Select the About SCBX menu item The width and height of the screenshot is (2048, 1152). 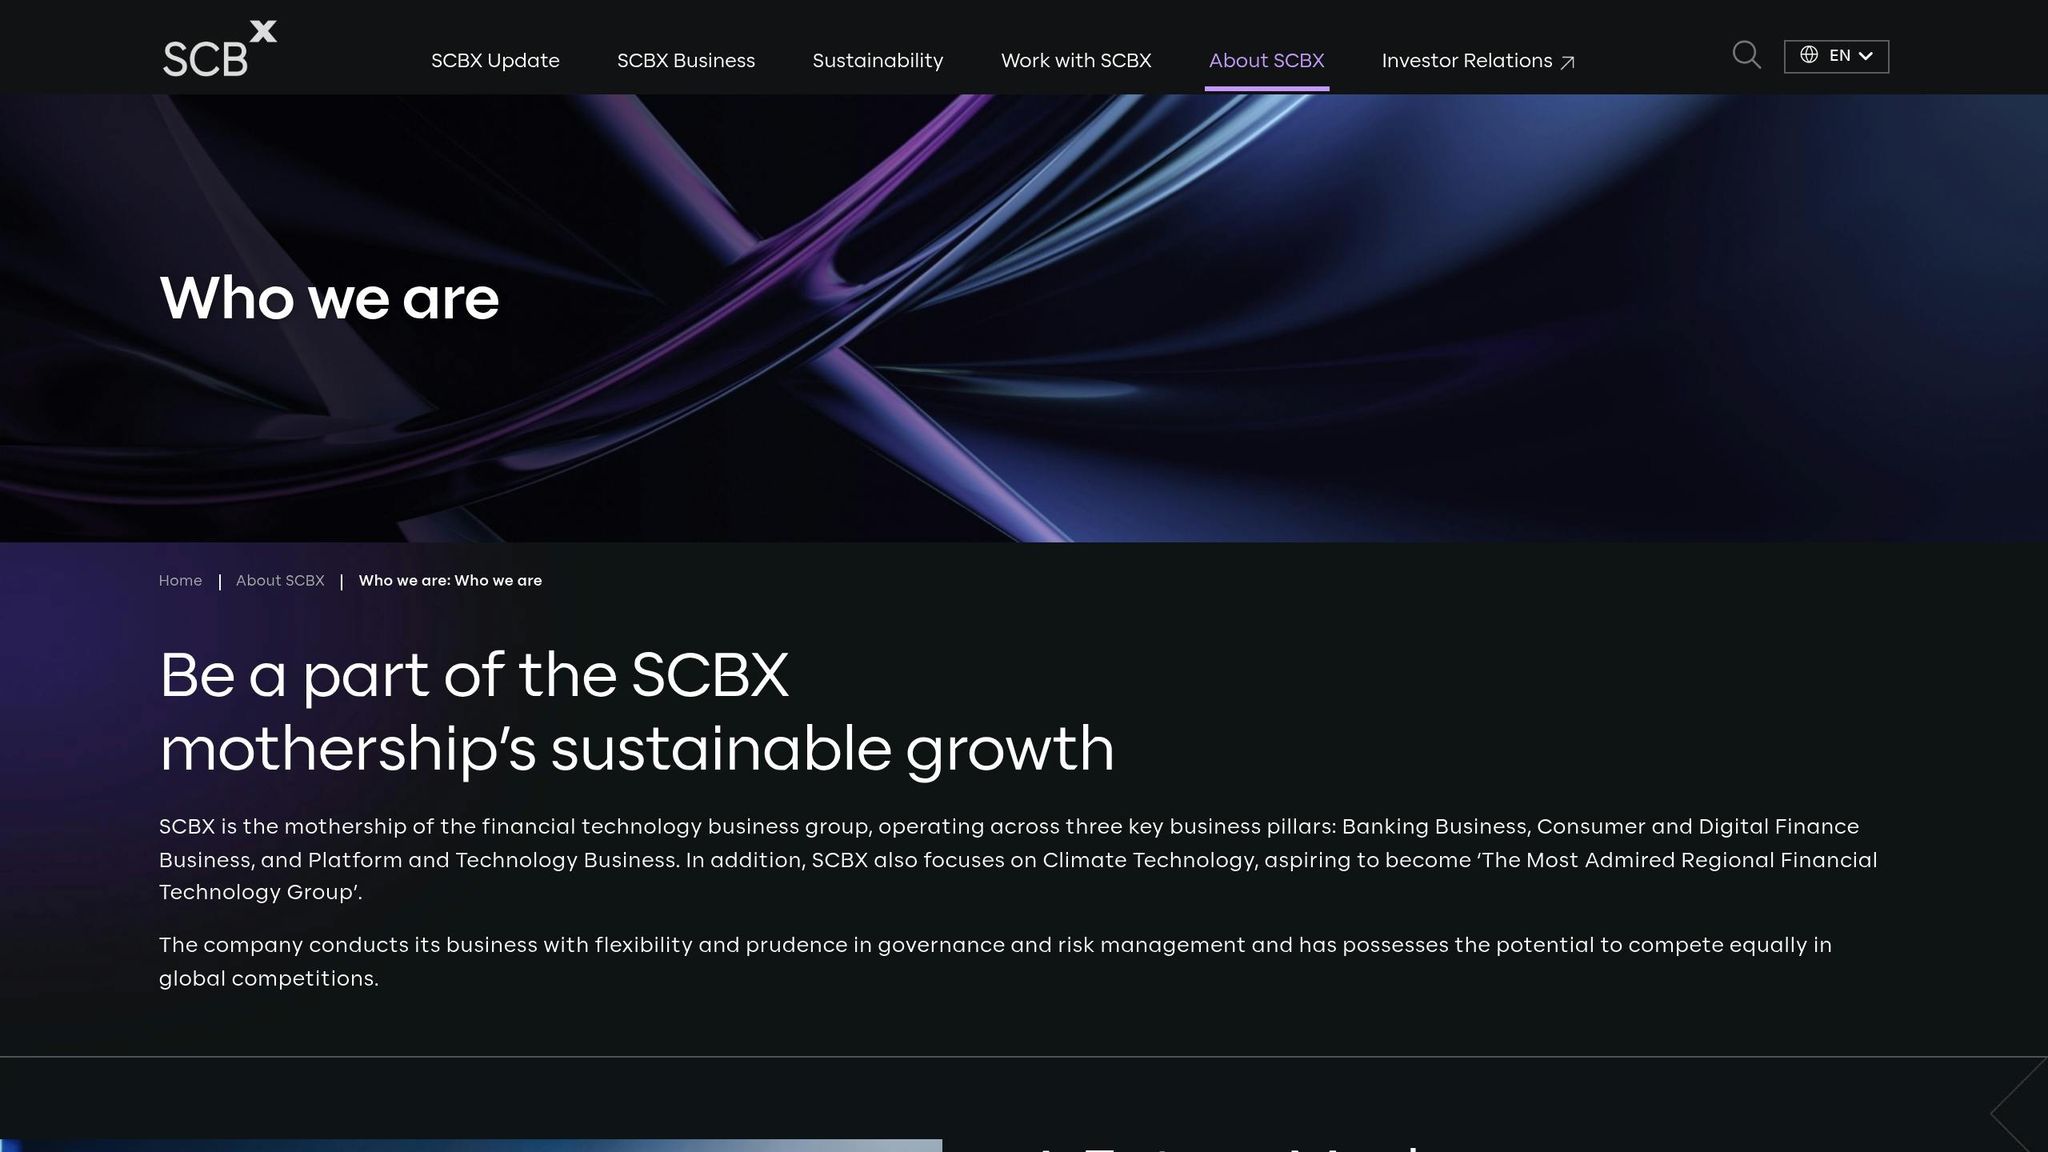(1266, 61)
